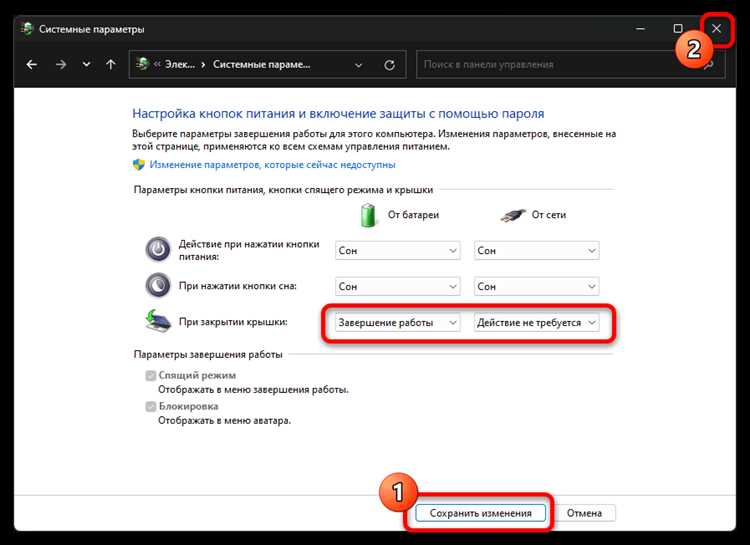Open sleep button plugged-in dropdown
The width and height of the screenshot is (750, 545).
[536, 287]
